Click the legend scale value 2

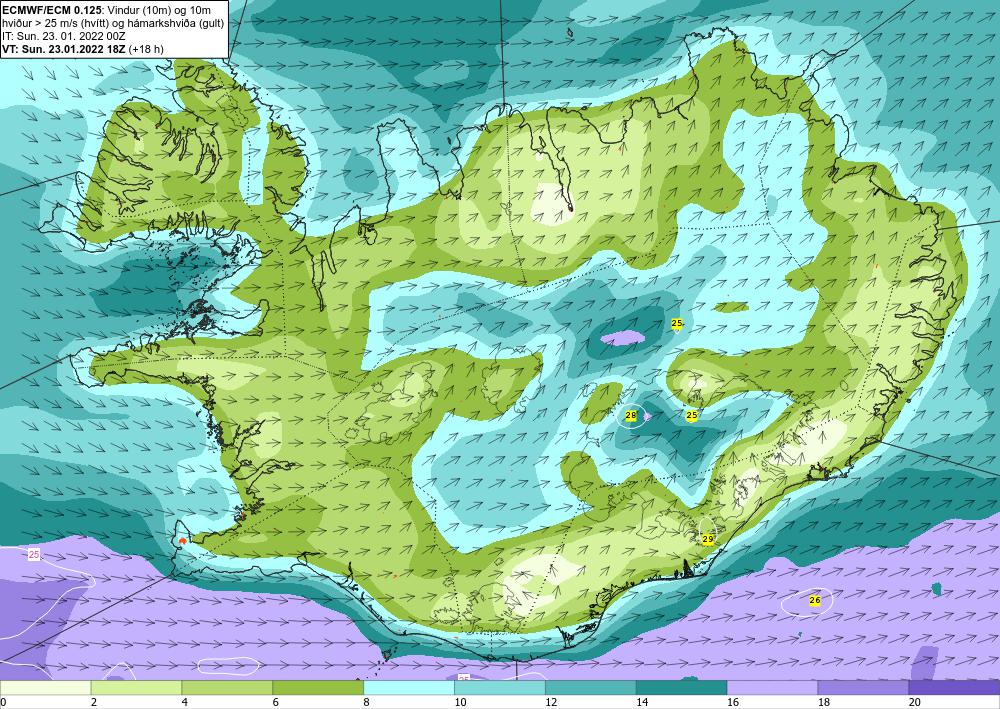[x=94, y=703]
